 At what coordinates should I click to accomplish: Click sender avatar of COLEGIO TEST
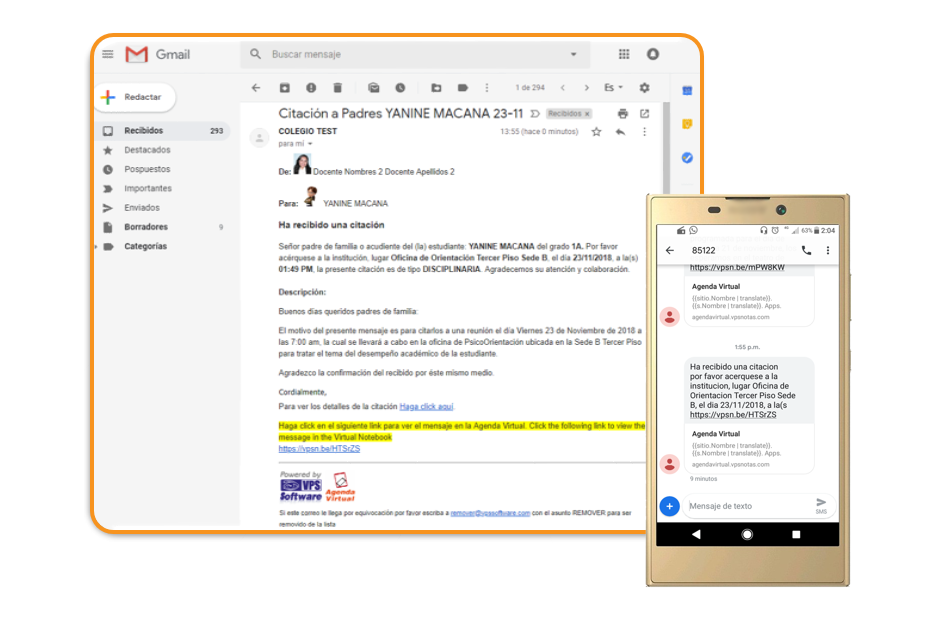[x=259, y=138]
